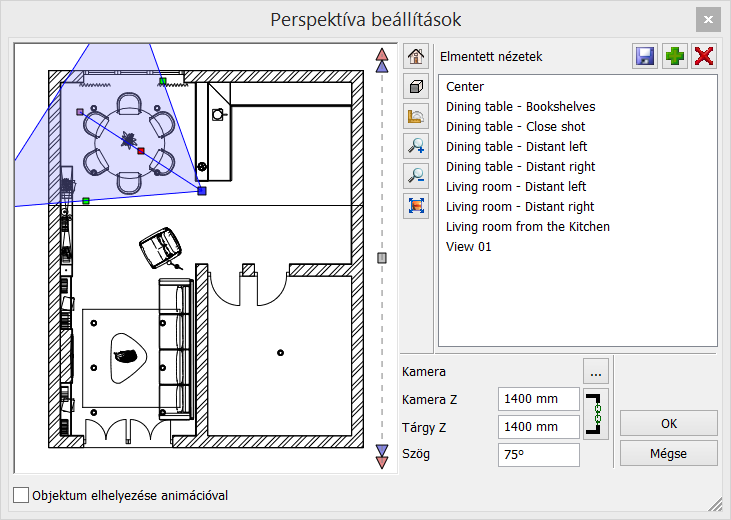731x520 pixels.
Task: Zoom in with the magnifier plus icon
Action: tap(416, 147)
